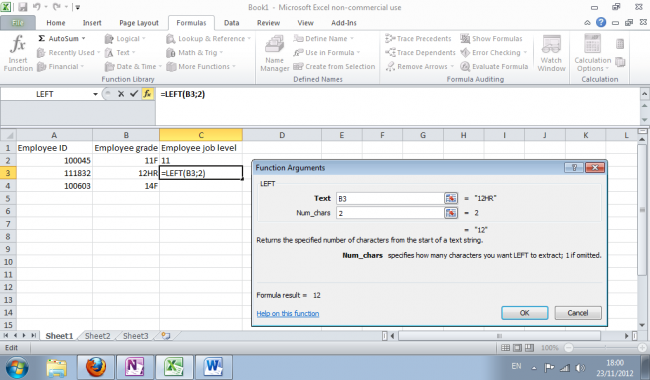
Task: Switch to Page Break Preview in status bar
Action: (x=529, y=348)
